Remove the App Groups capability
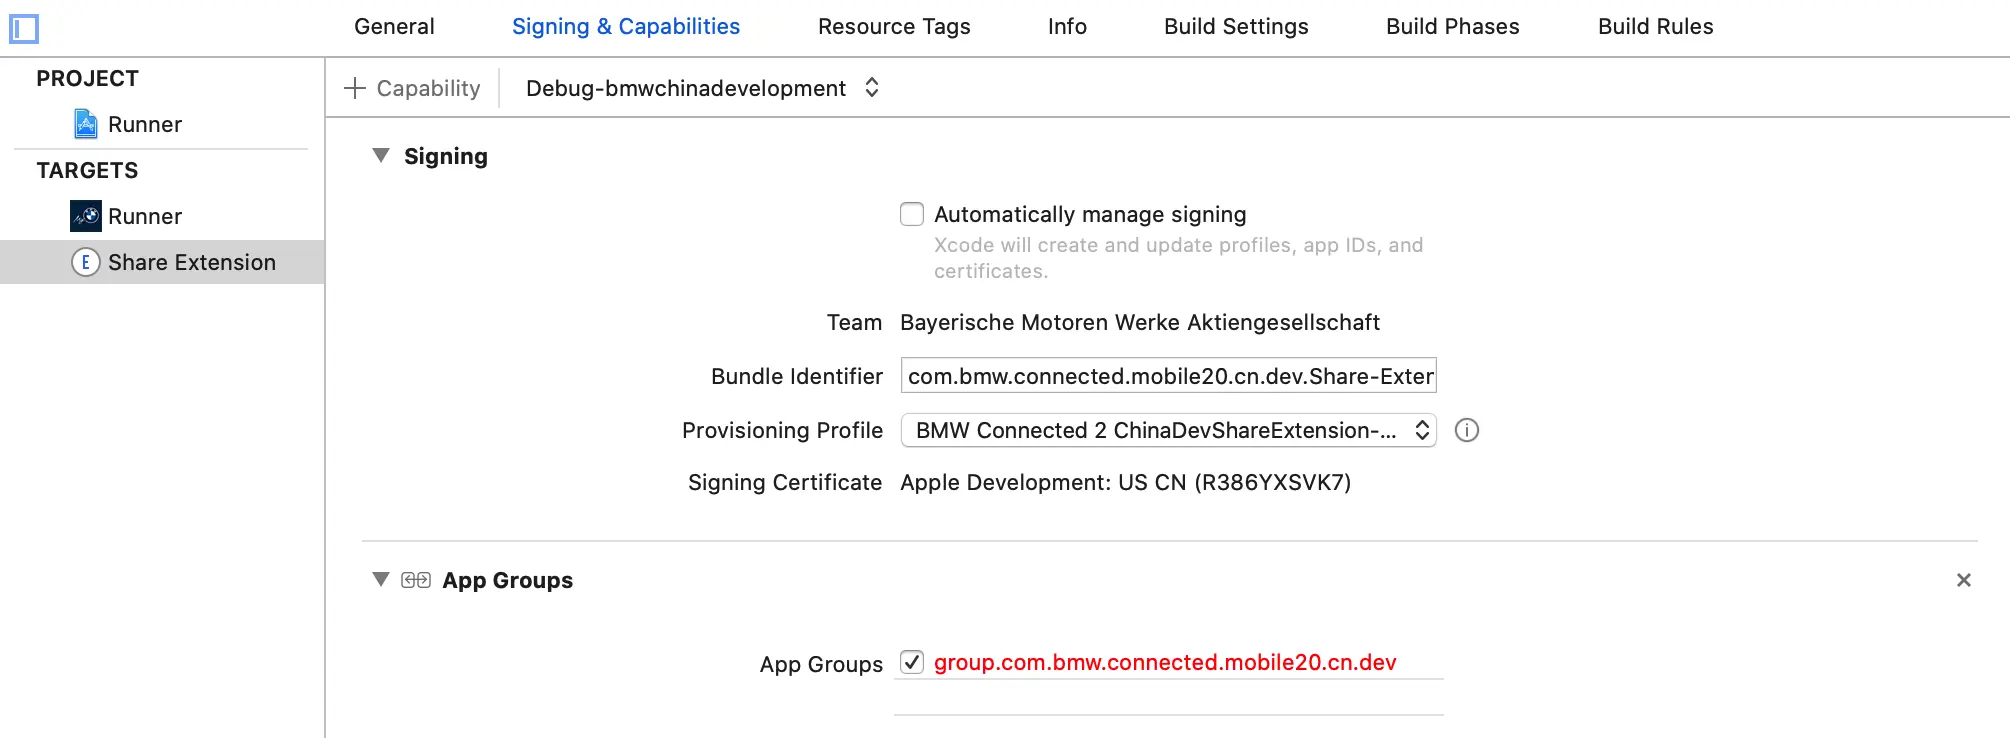Image resolution: width=2010 pixels, height=738 pixels. pos(1963,580)
